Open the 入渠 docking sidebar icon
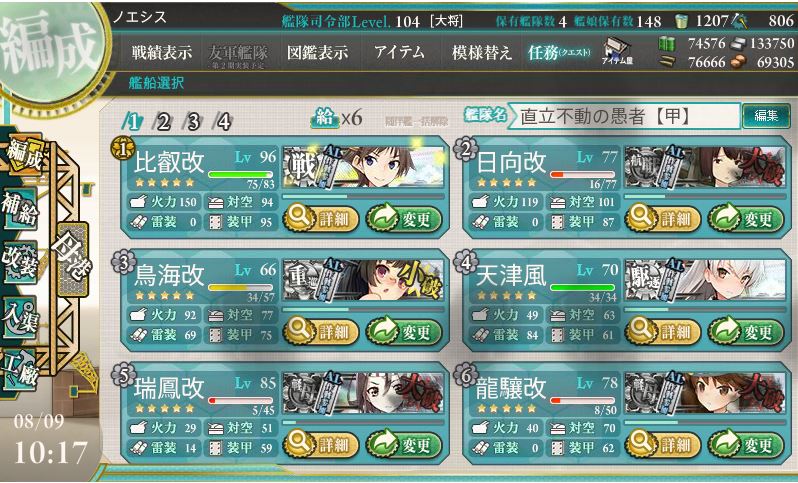 tap(19, 317)
